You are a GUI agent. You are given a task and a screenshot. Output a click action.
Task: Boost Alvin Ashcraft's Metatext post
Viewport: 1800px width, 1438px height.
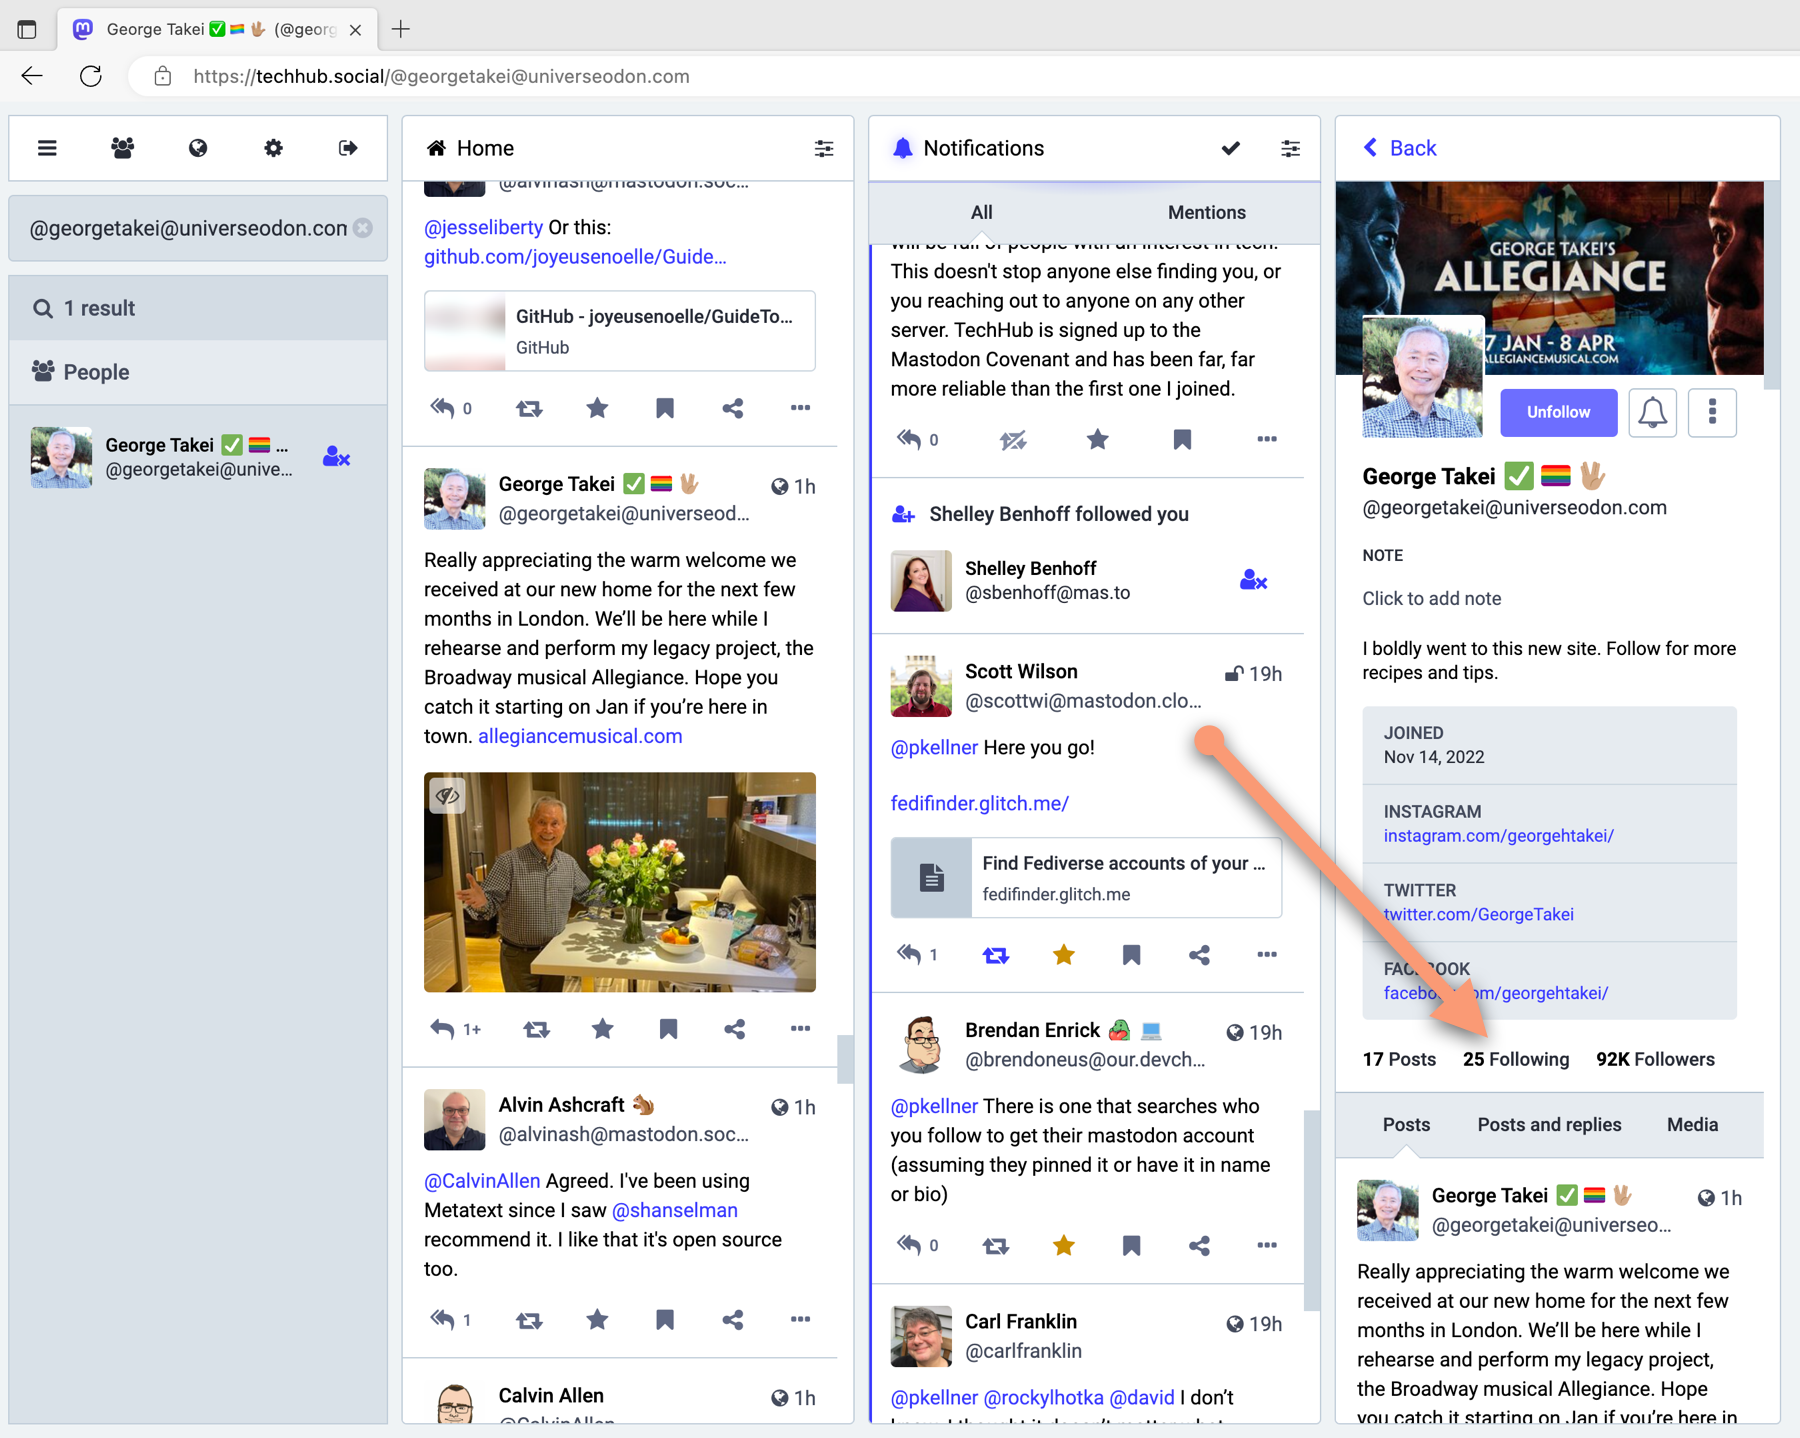[x=529, y=1320]
